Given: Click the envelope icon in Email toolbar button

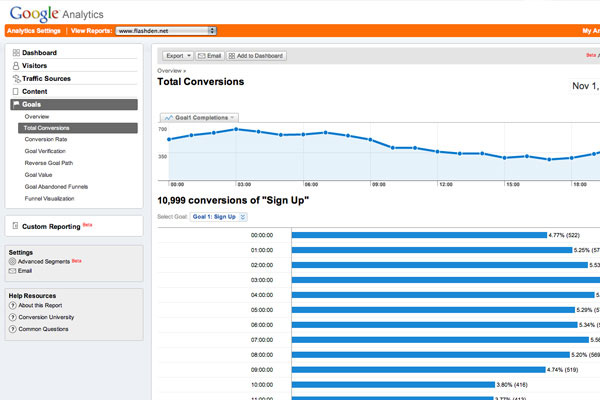Looking at the screenshot, I should click(x=202, y=56).
